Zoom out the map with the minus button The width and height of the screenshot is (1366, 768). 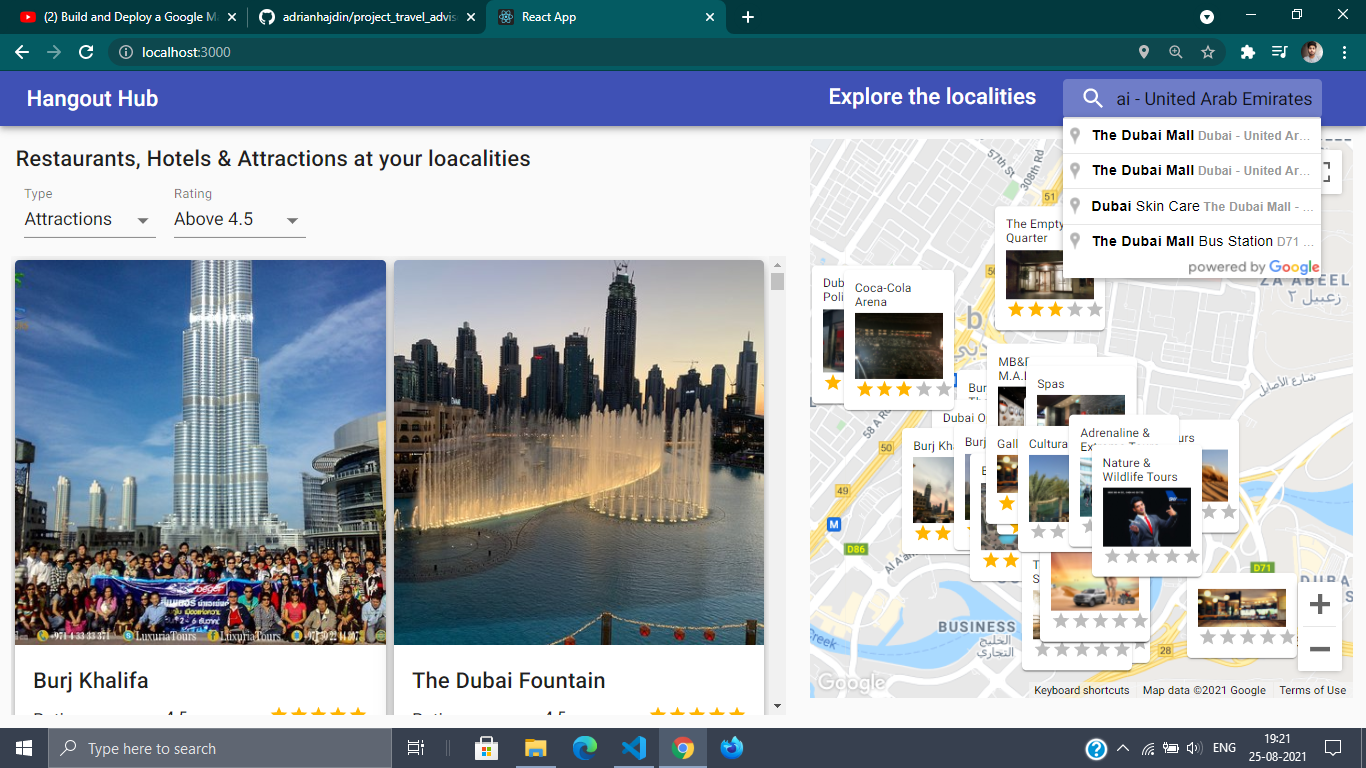click(1319, 650)
